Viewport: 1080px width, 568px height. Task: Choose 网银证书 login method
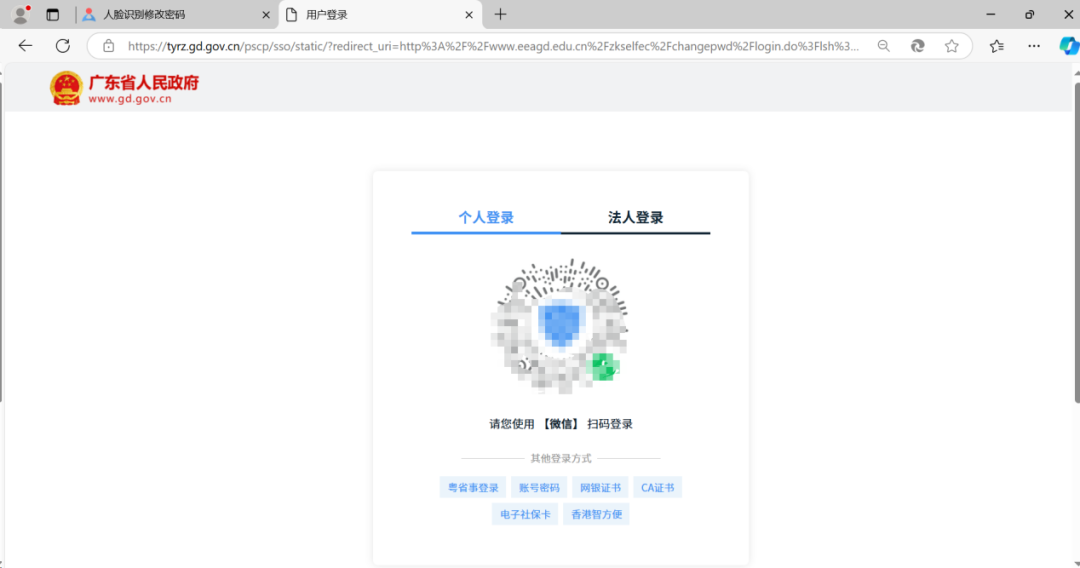click(600, 487)
